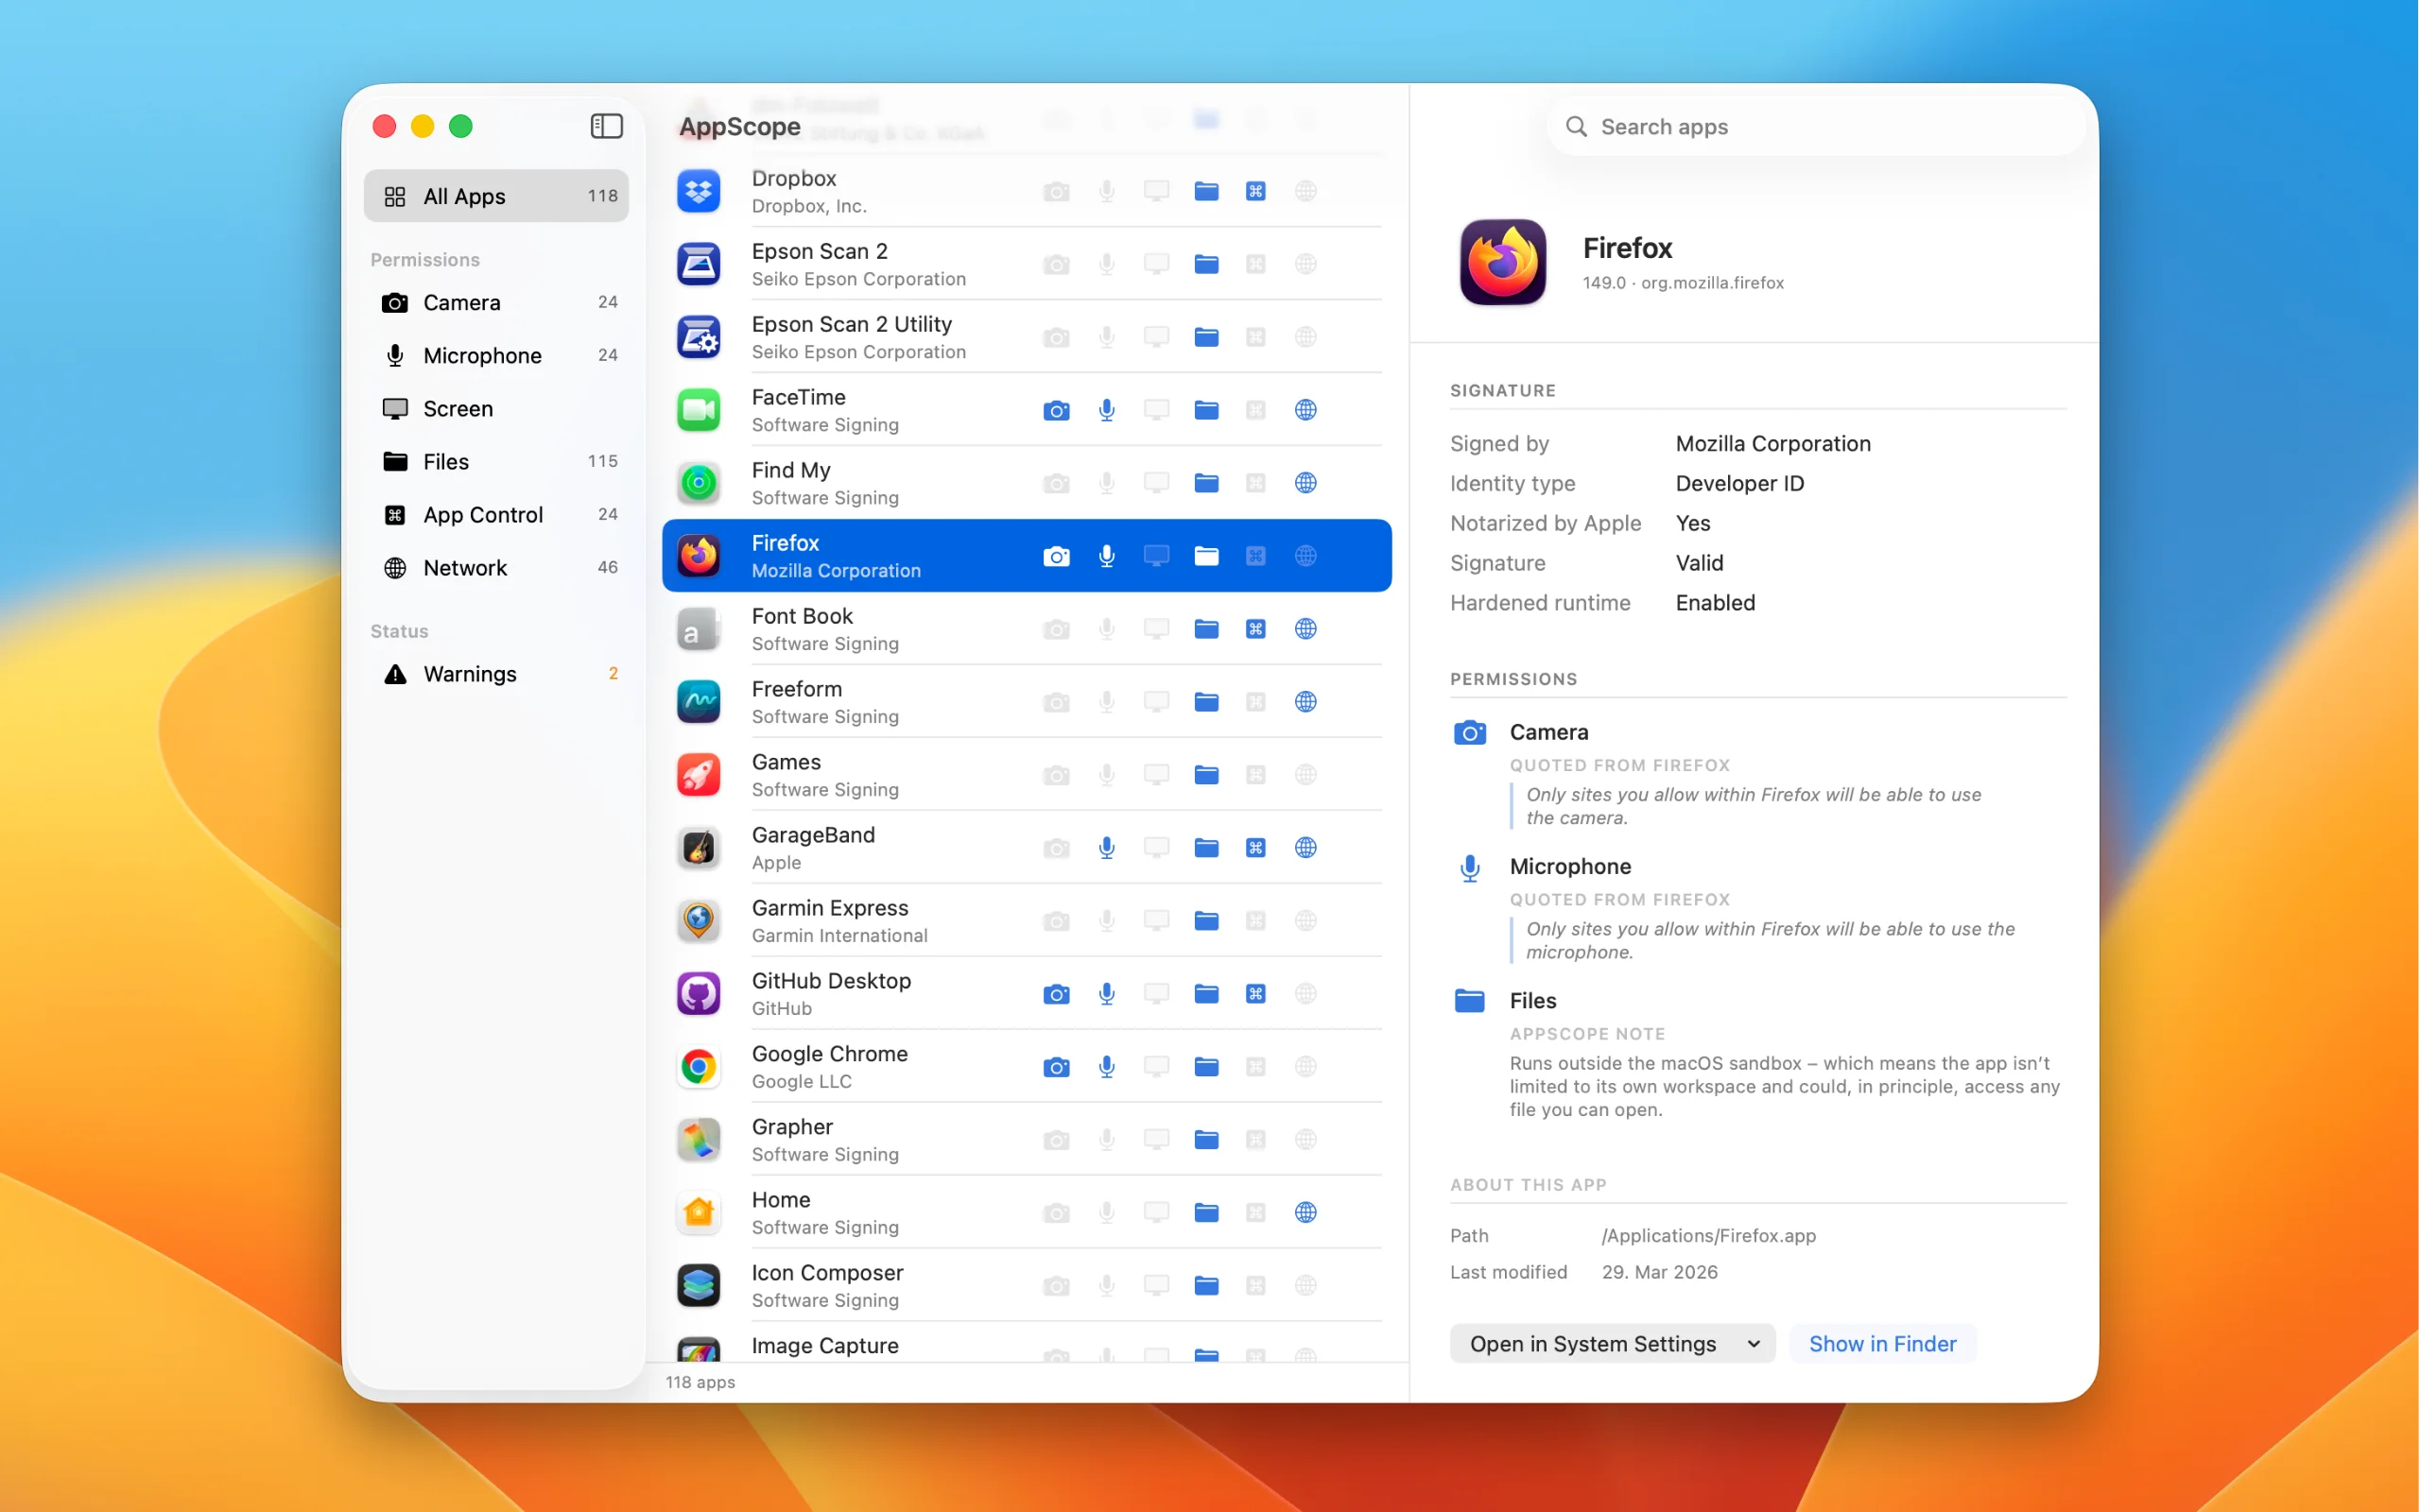Click Freeform's network globe icon

point(1305,702)
